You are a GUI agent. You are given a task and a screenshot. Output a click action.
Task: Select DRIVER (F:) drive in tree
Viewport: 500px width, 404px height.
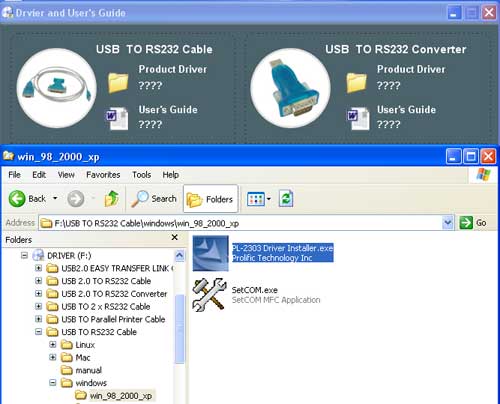coord(69,256)
